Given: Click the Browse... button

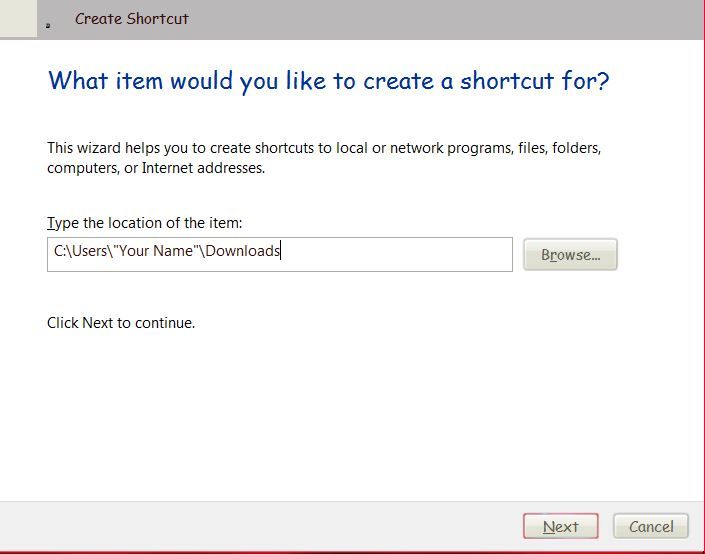Looking at the screenshot, I should (570, 255).
